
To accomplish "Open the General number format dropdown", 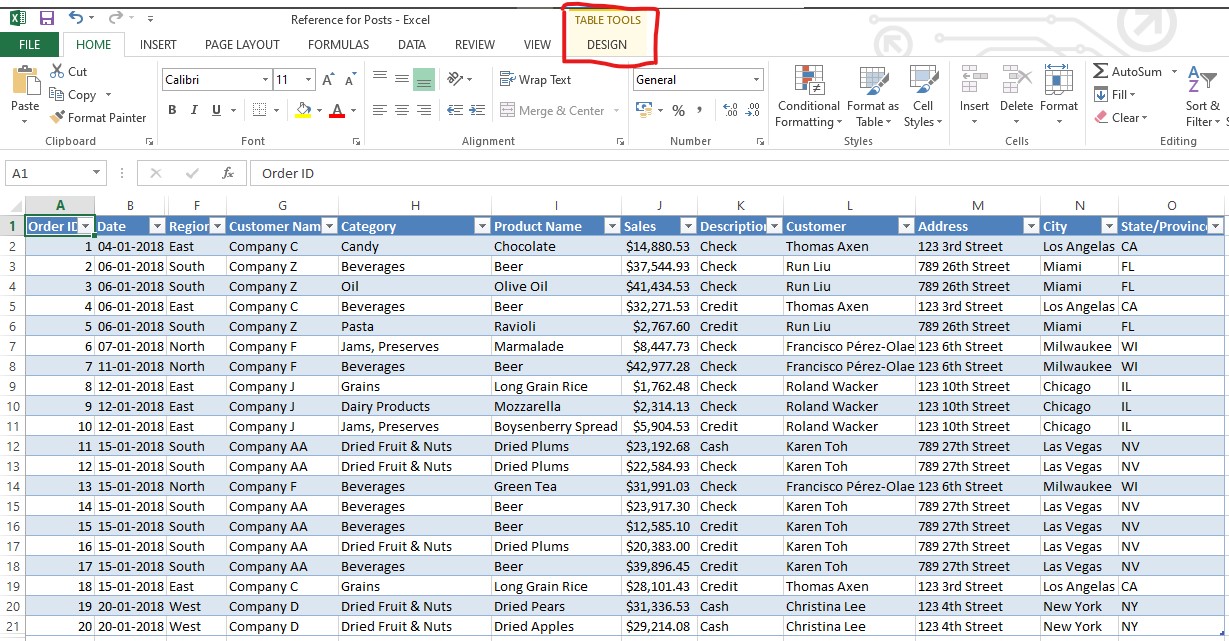I will click(756, 79).
